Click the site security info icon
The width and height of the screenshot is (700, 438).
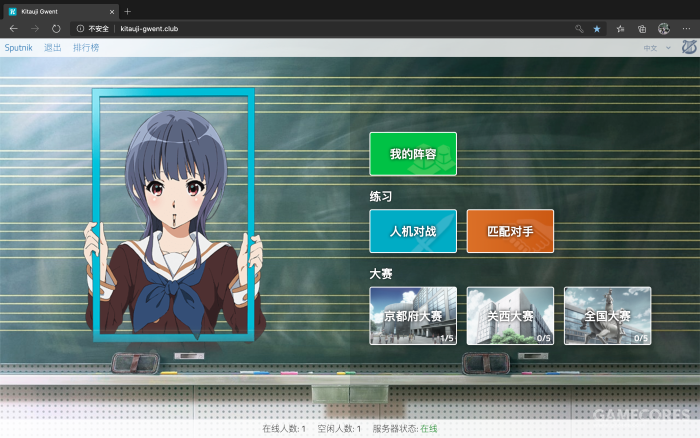pos(80,29)
